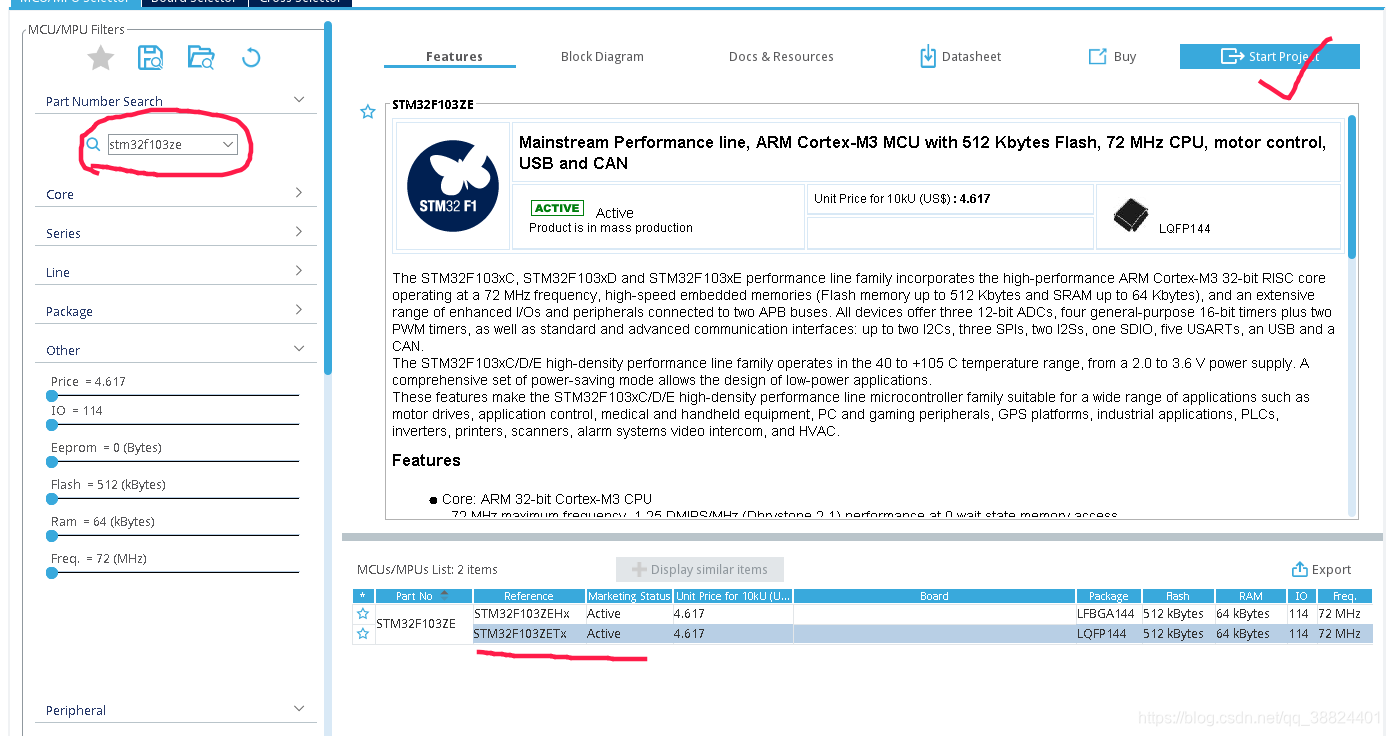Sort by Unit Price for 10kU column
1389x736 pixels.
(x=733, y=596)
